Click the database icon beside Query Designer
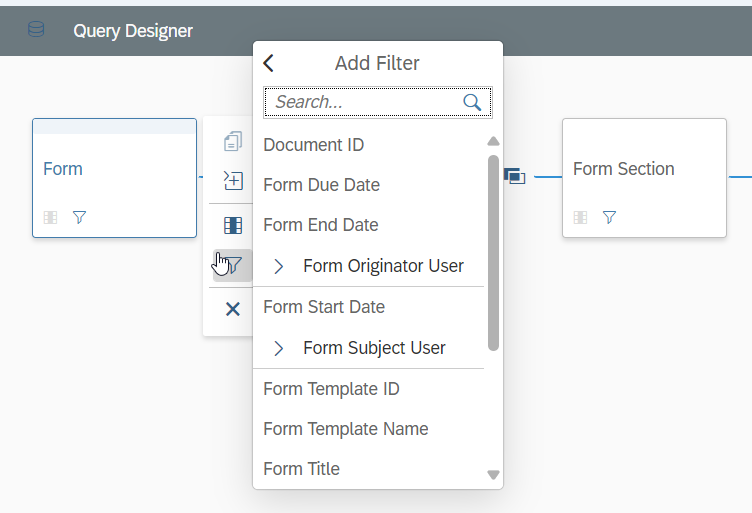Screen dimensions: 752x513 tap(36, 30)
